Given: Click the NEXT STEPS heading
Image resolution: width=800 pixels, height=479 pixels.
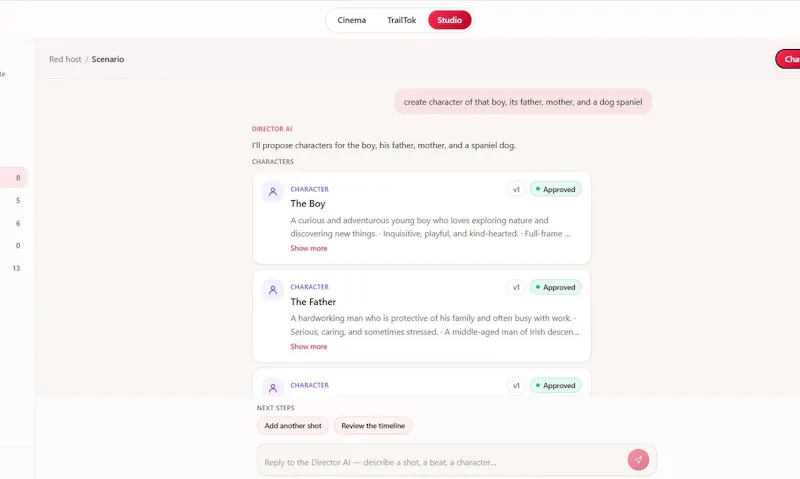Looking at the screenshot, I should coord(276,408).
